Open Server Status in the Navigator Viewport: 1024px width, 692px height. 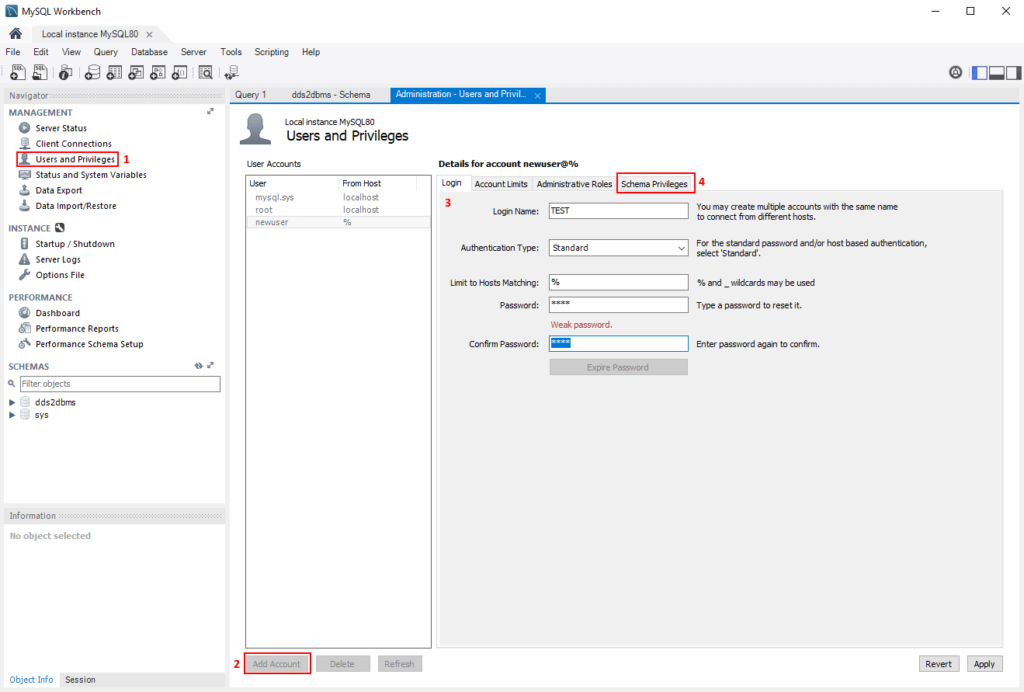pos(61,128)
